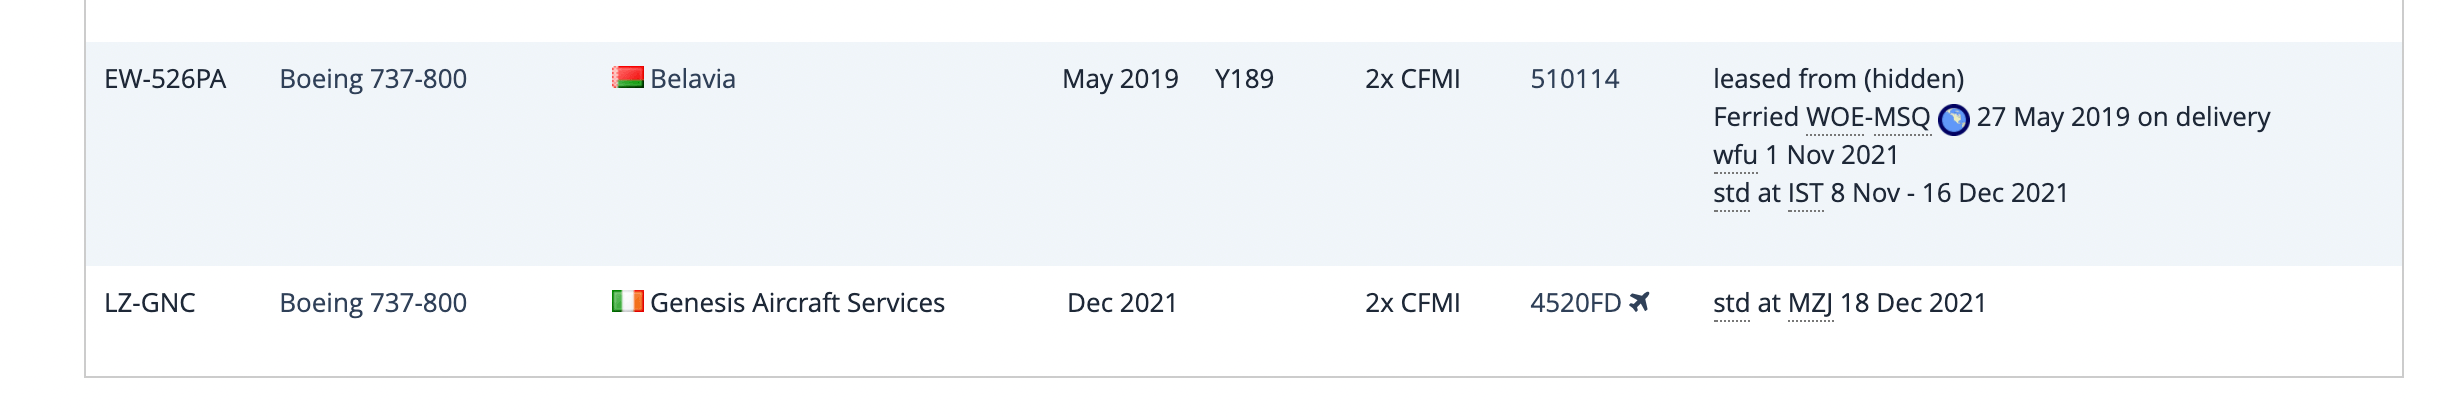Click the May 2019 delivery date
This screenshot has width=2446, height=418.
(1120, 79)
